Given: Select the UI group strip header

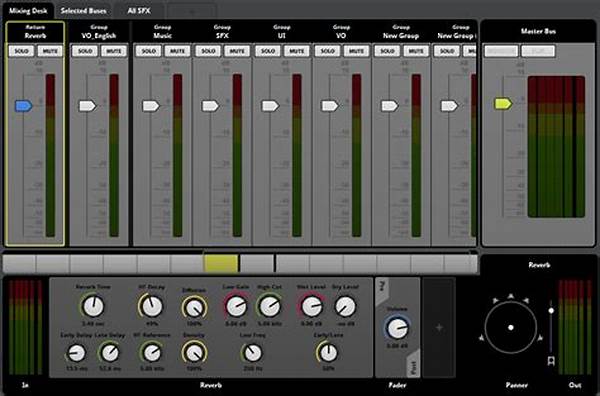Looking at the screenshot, I should [x=282, y=32].
